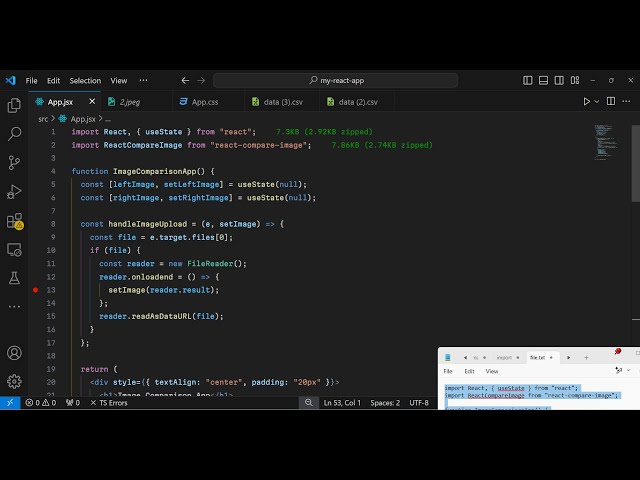The width and height of the screenshot is (640, 480).
Task: Open the Extensions view
Action: coord(14,221)
